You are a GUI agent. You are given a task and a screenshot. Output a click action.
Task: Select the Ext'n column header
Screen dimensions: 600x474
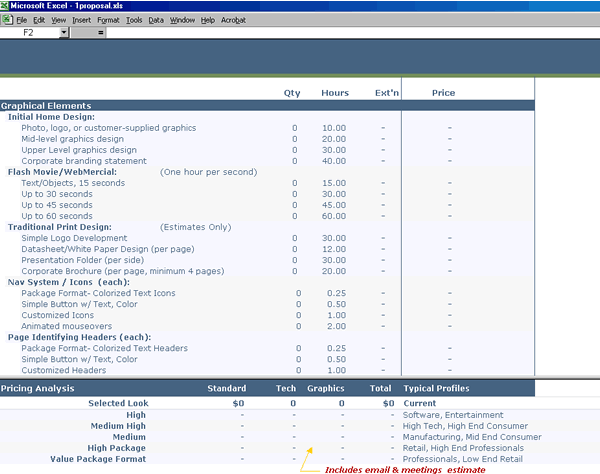[387, 93]
